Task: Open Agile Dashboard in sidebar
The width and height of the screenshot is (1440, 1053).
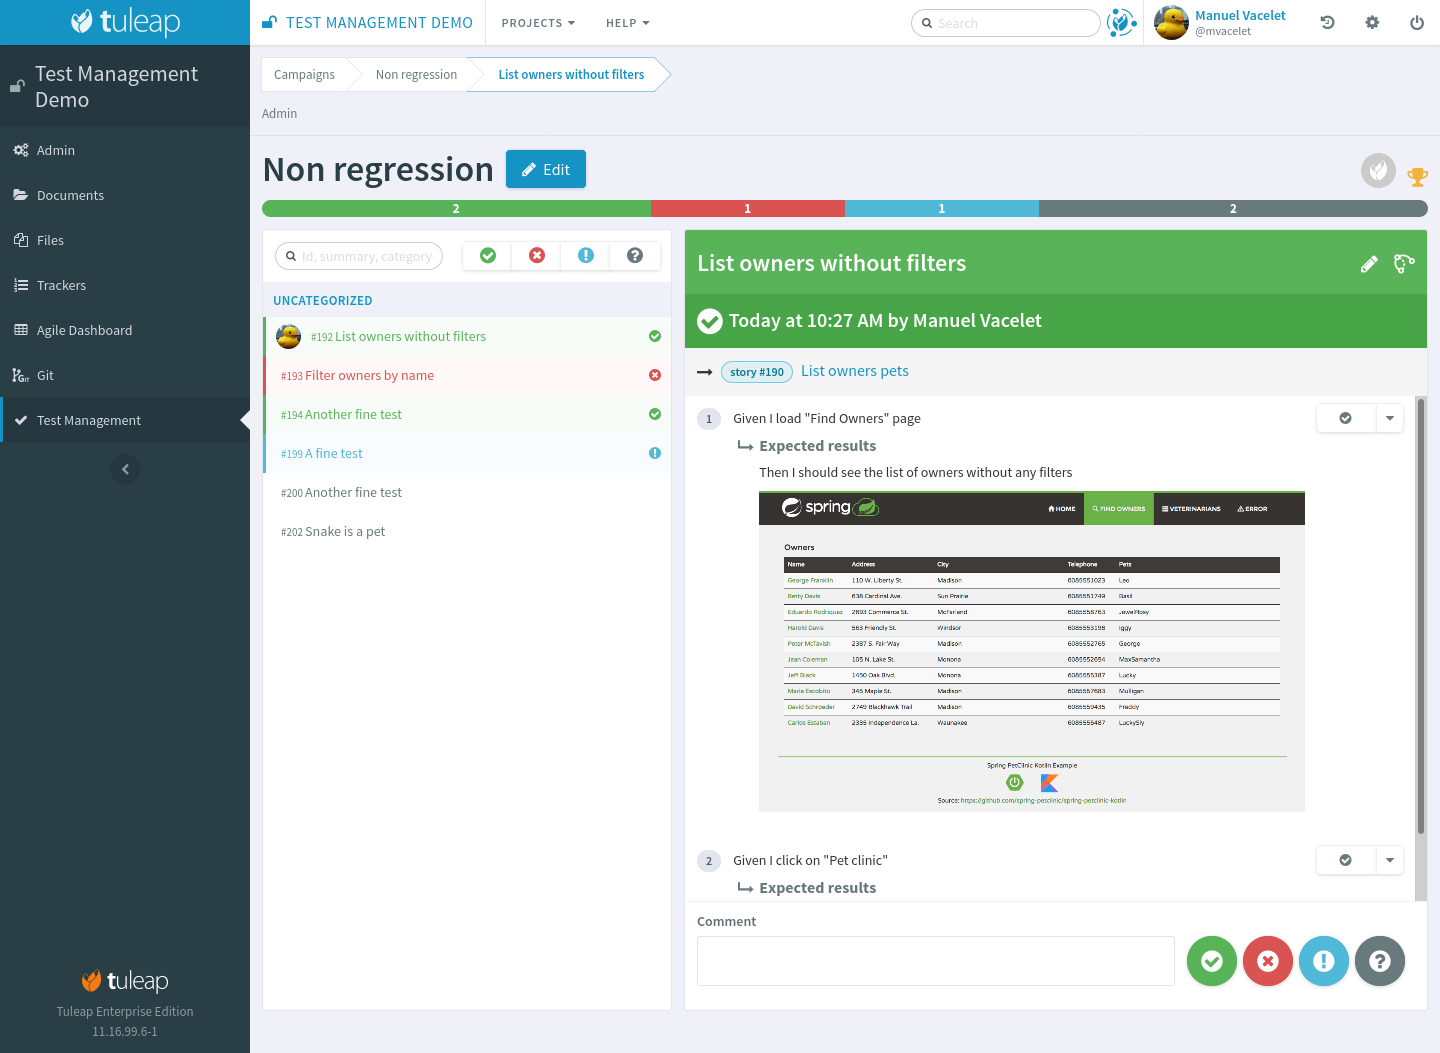Action: coord(84,330)
